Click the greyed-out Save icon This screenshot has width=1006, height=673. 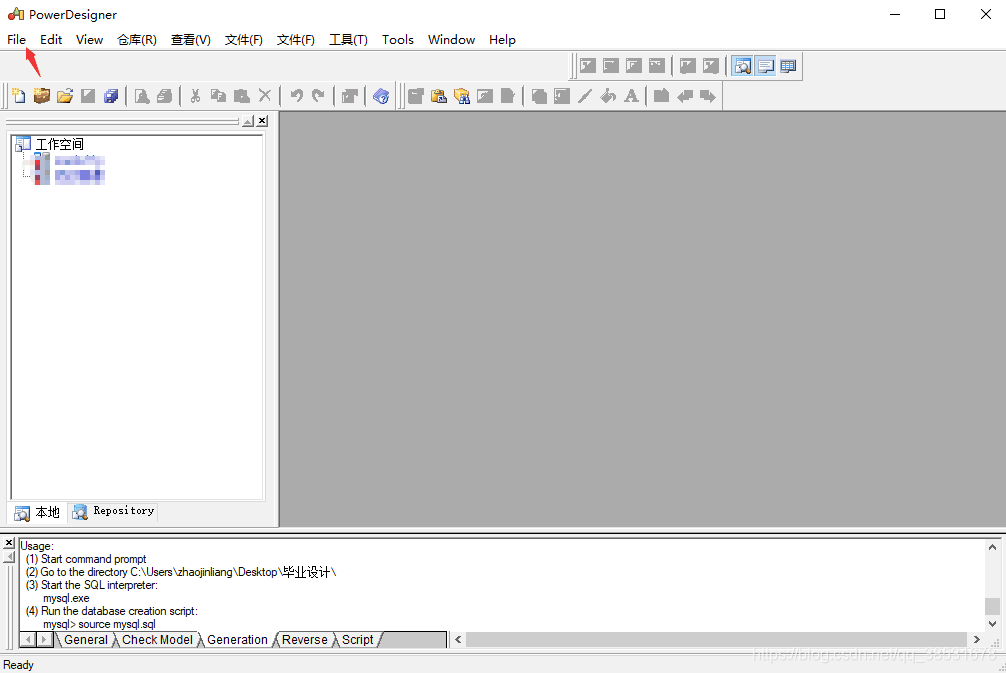click(x=88, y=96)
